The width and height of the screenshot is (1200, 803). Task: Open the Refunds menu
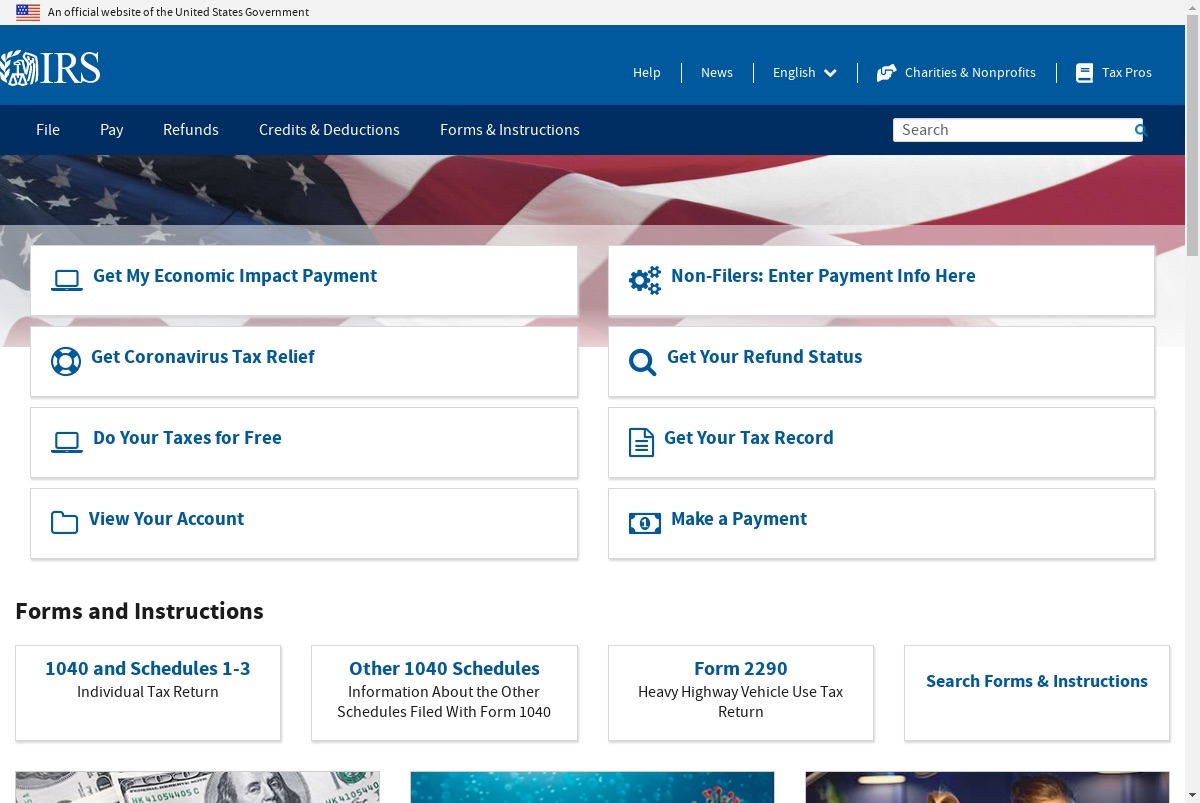191,130
